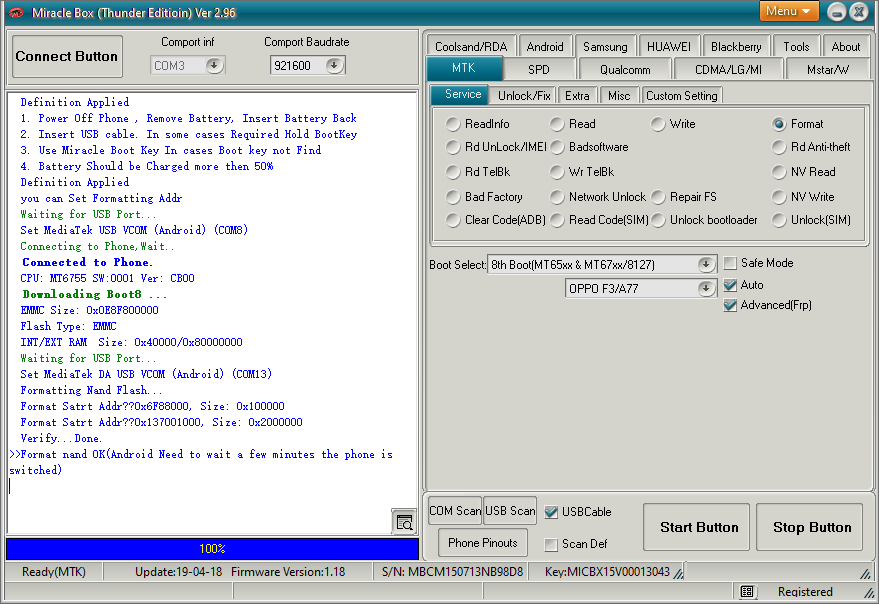
Task: Select the Rd TelBk radio button
Action: pos(453,172)
